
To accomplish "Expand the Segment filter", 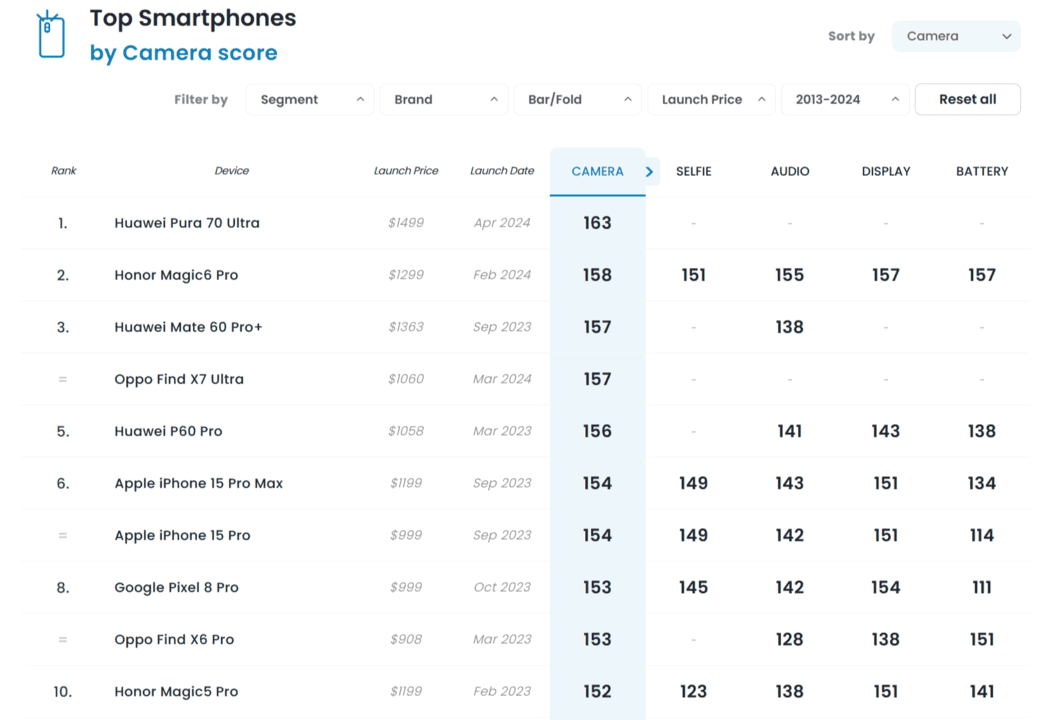I will click(310, 99).
